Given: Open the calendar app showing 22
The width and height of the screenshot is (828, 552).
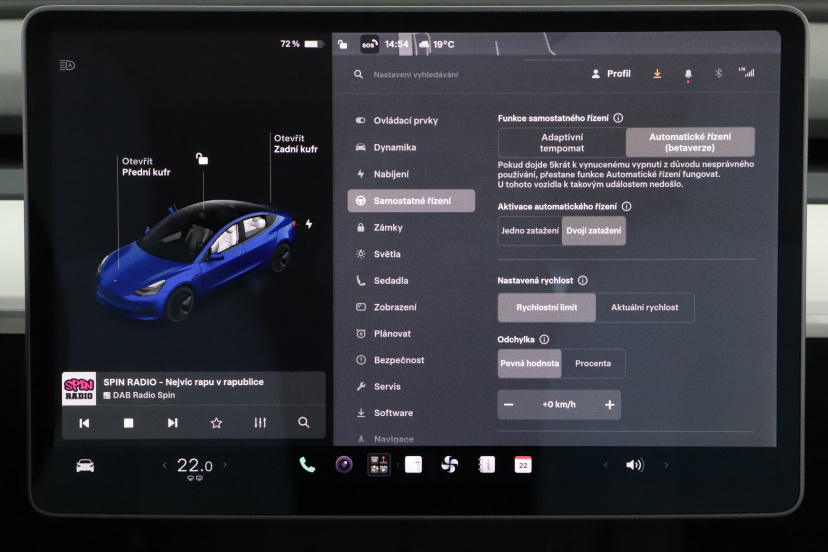Looking at the screenshot, I should [523, 465].
